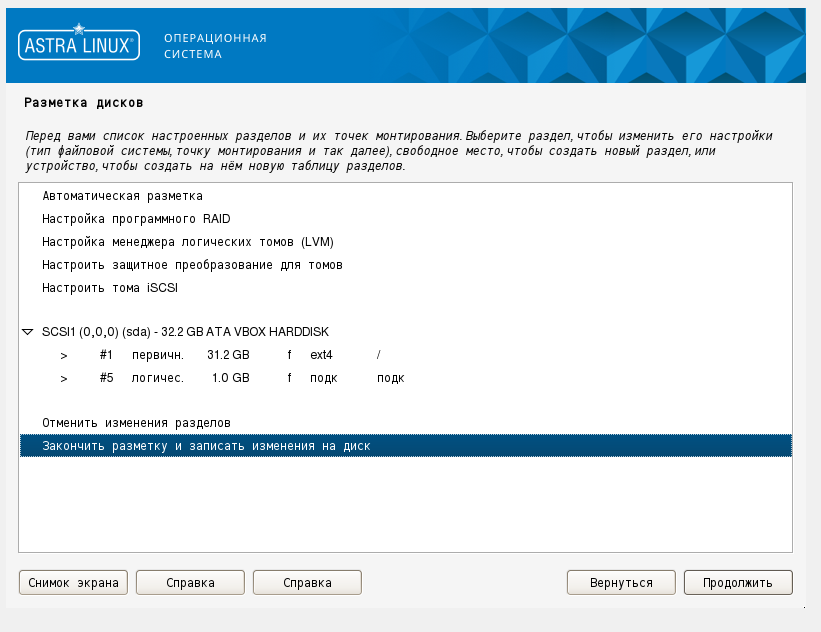Viewport: 821px width, 632px height.
Task: Choose 'Настроить защитное преобразование для томов'
Action: pos(192,265)
